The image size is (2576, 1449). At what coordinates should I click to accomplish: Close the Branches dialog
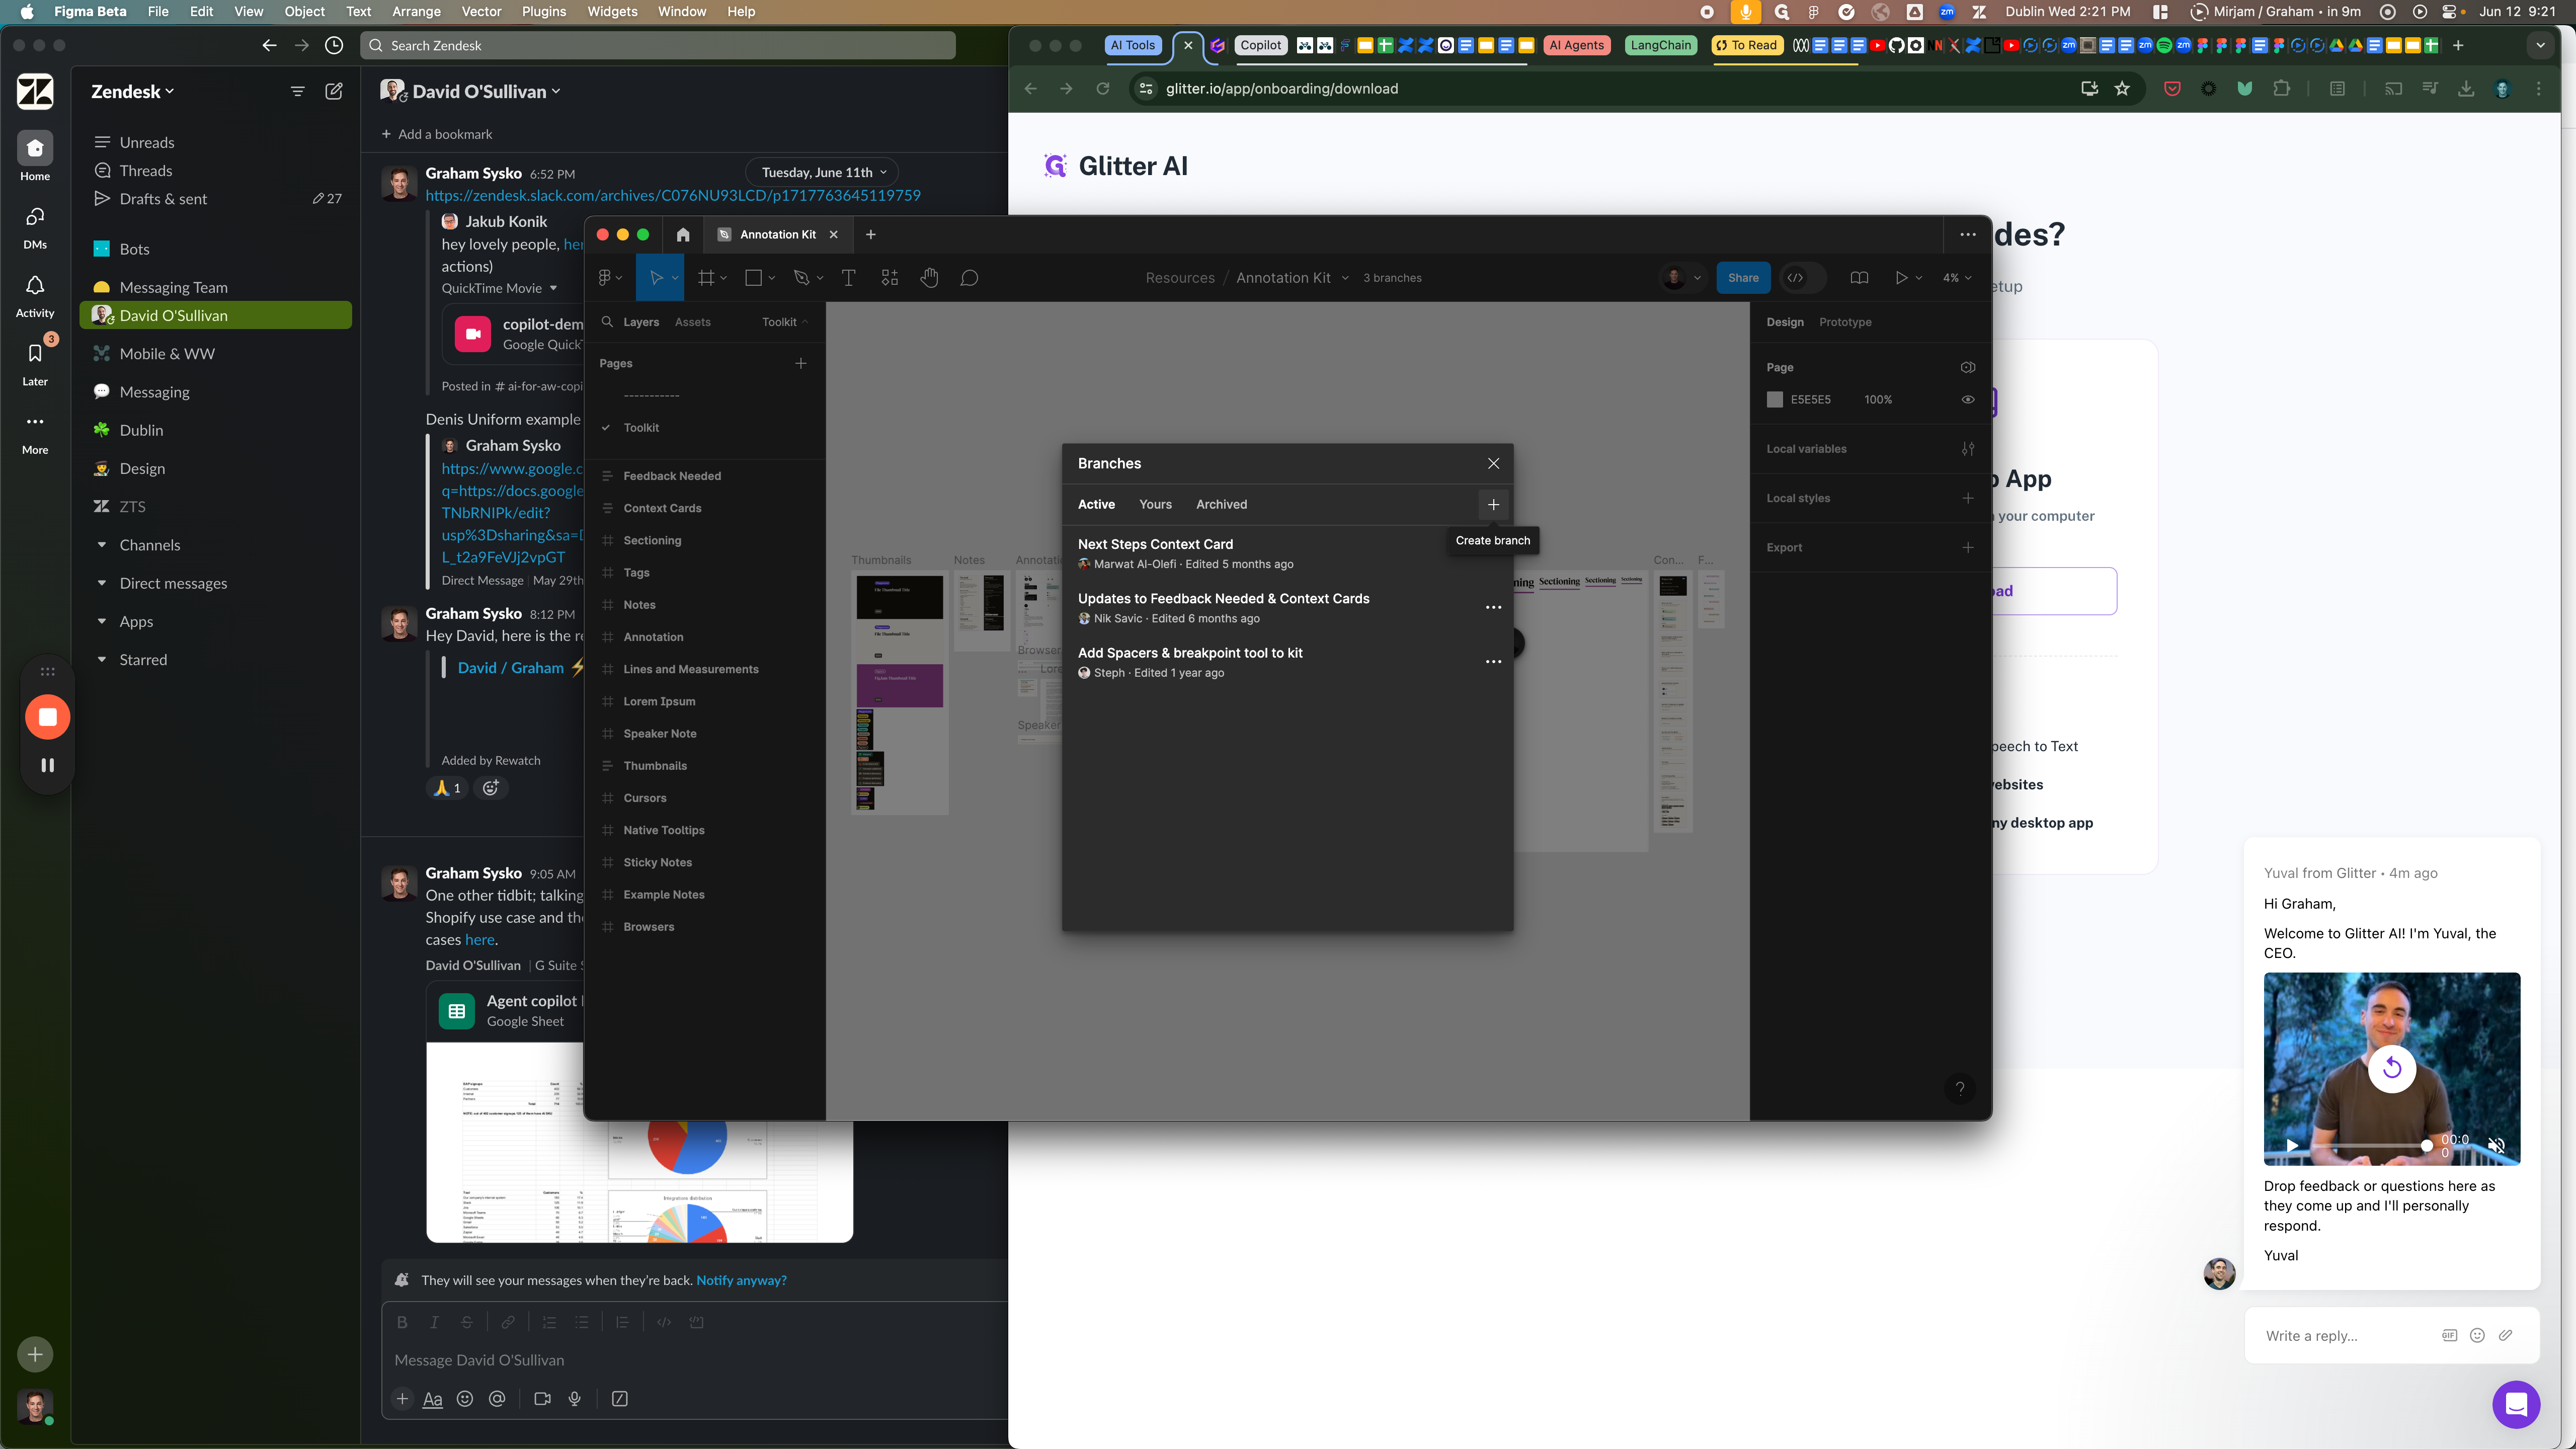1493,463
